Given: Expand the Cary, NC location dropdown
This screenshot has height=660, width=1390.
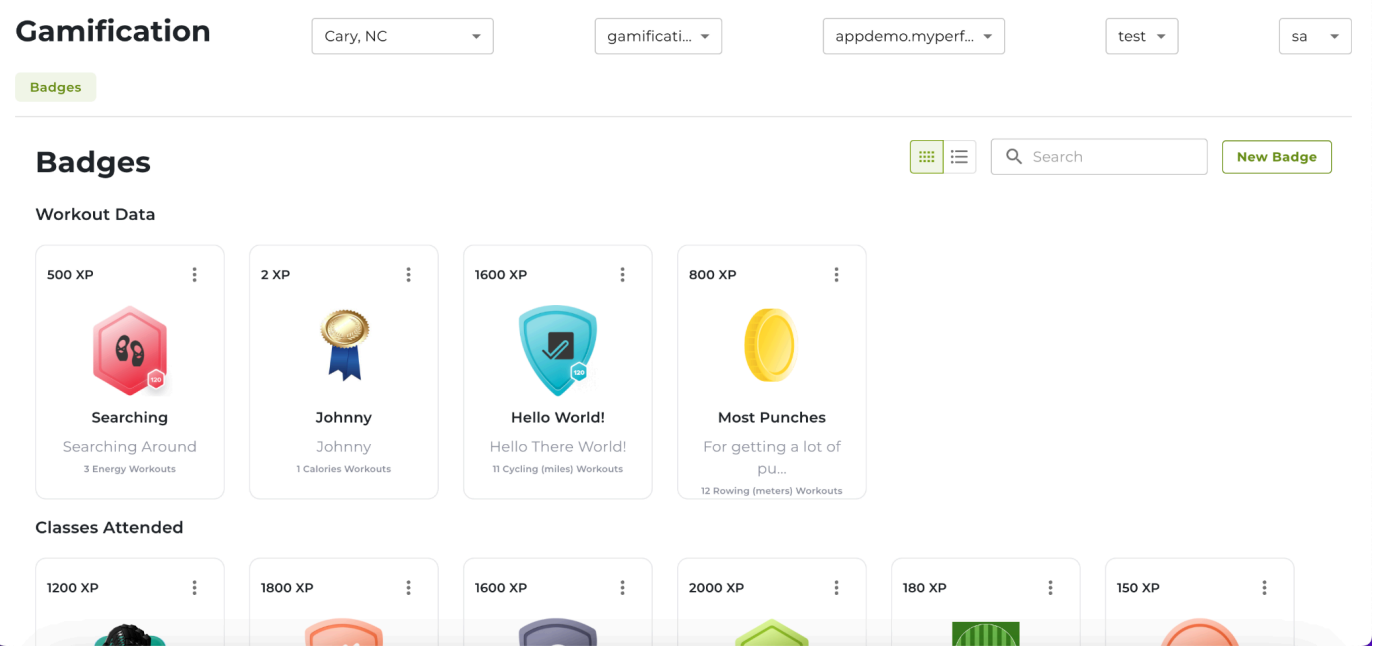Looking at the screenshot, I should (x=402, y=37).
